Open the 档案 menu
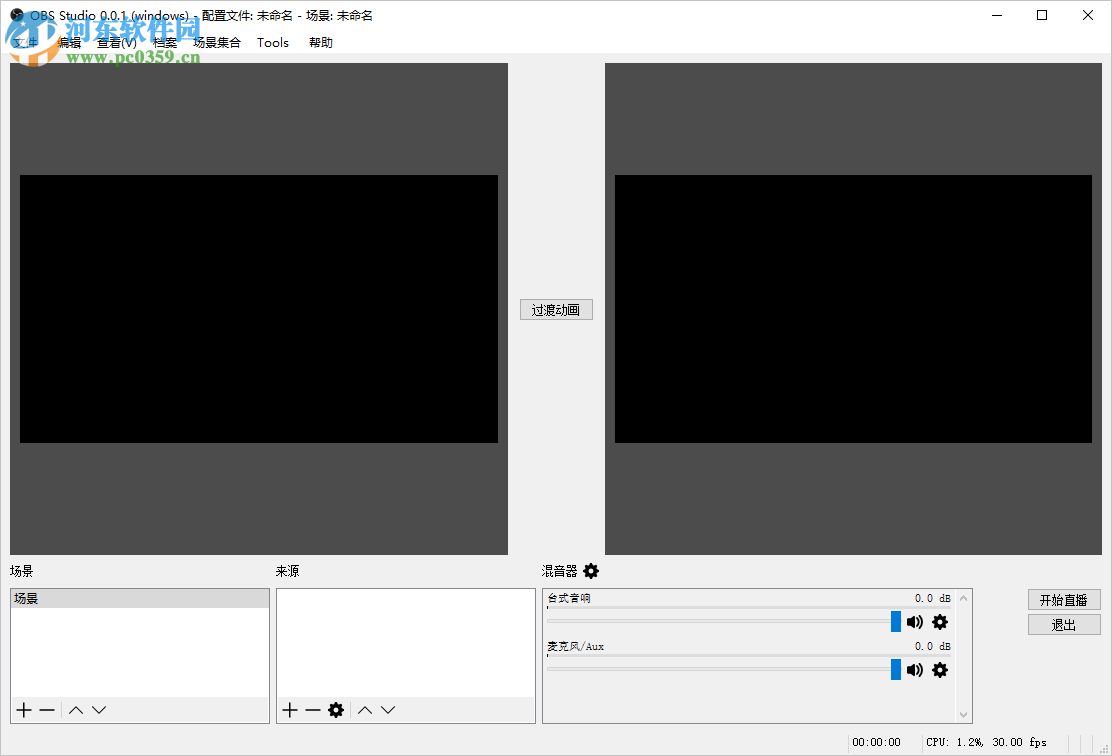 165,43
